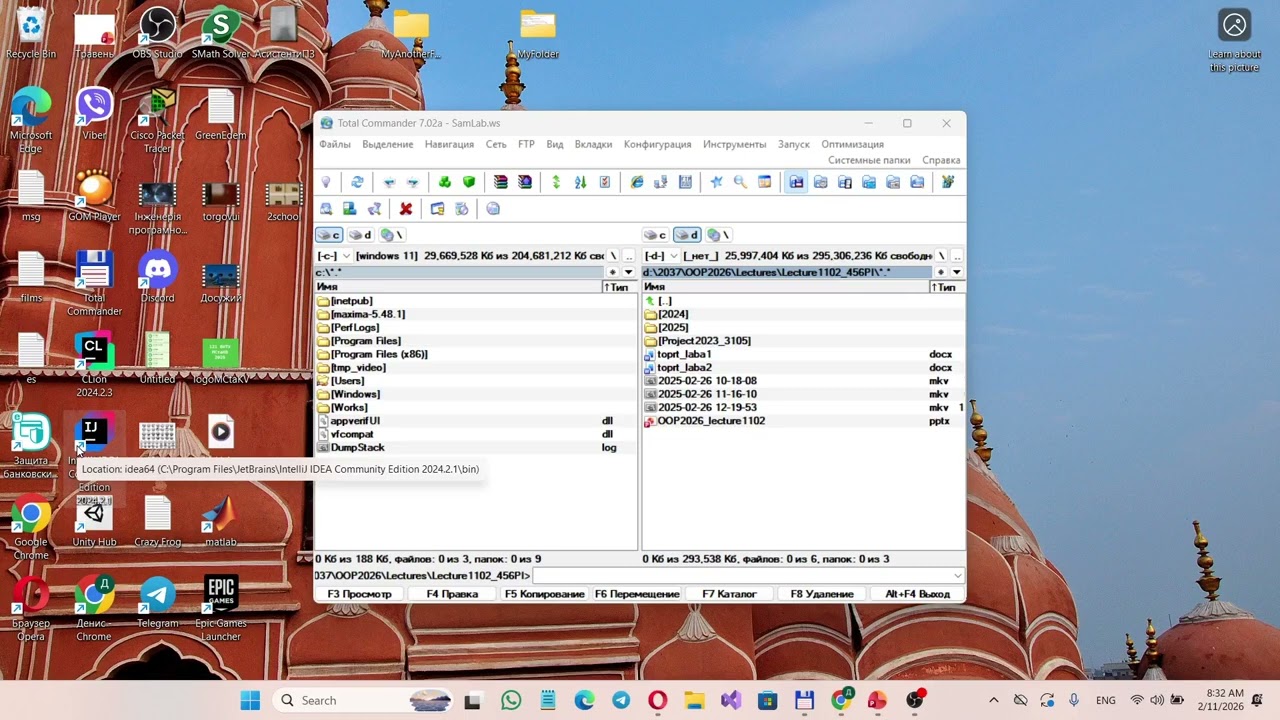Image resolution: width=1280 pixels, height=720 pixels.
Task: Select network drive button in right panel
Action: [718, 235]
